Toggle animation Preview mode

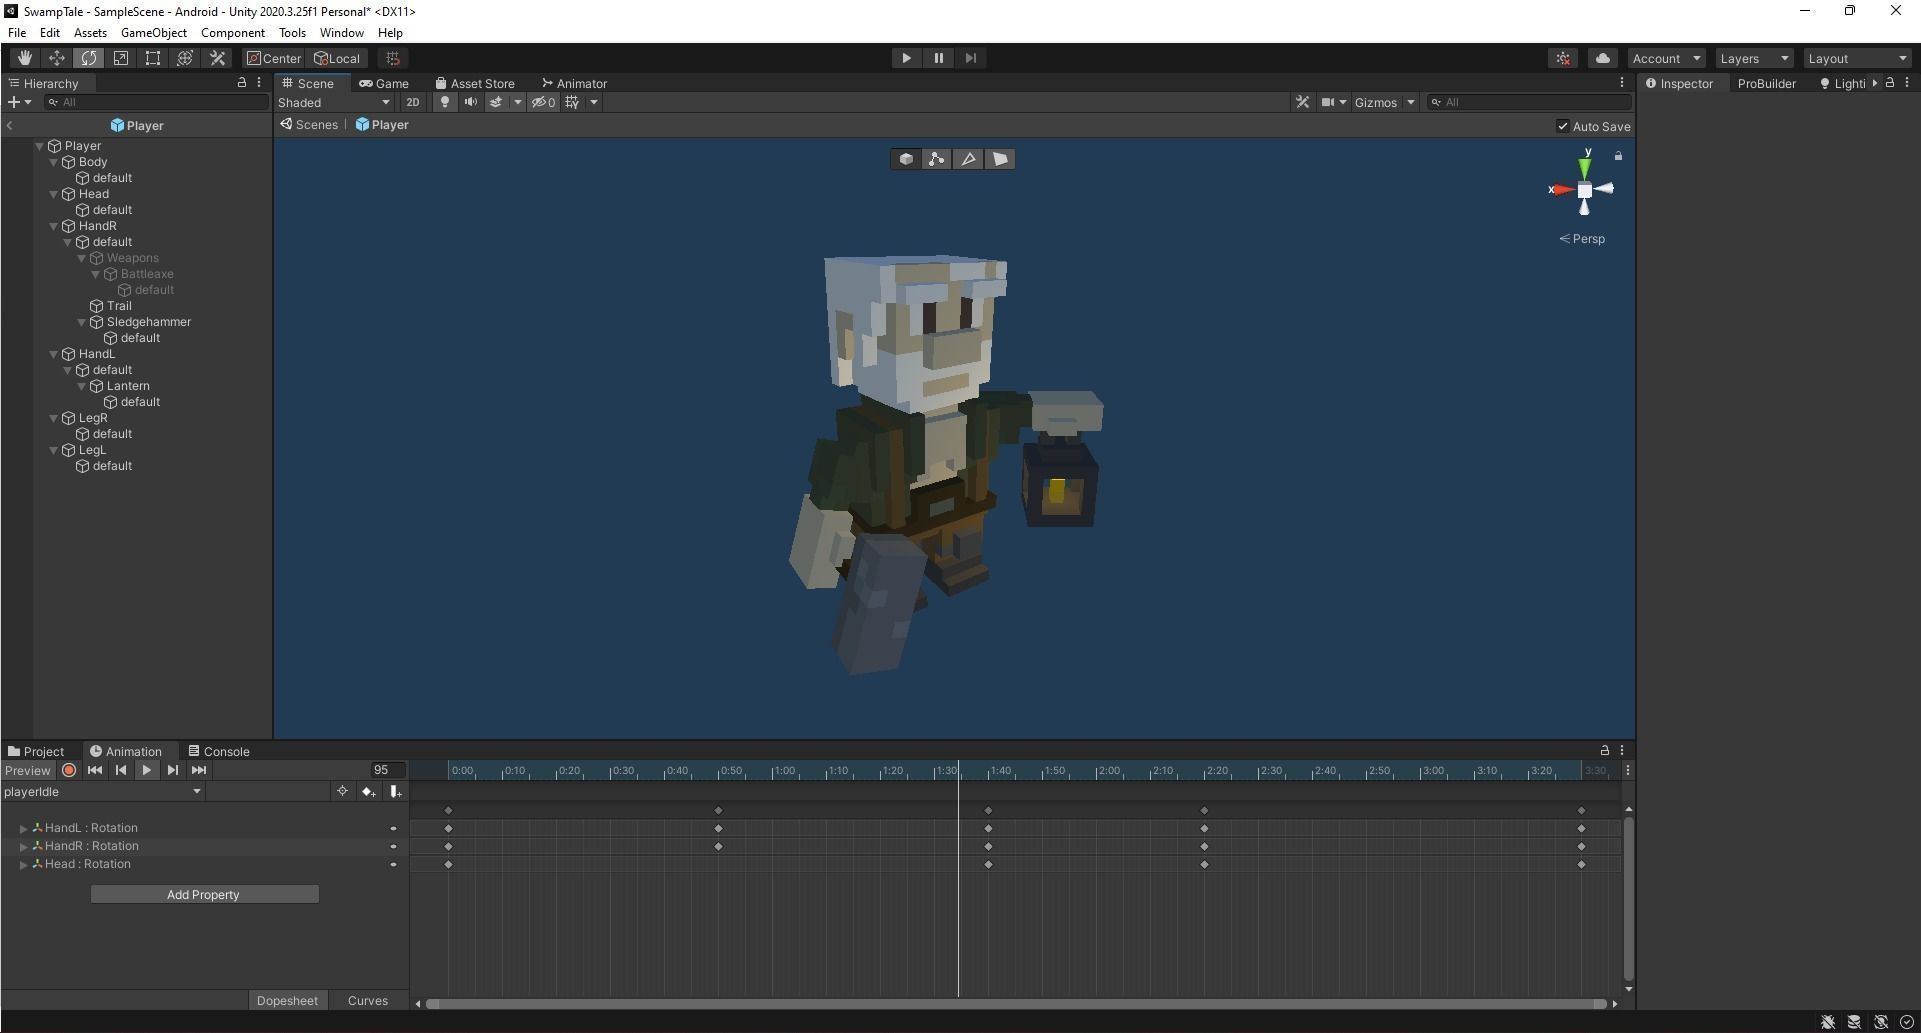pos(27,770)
